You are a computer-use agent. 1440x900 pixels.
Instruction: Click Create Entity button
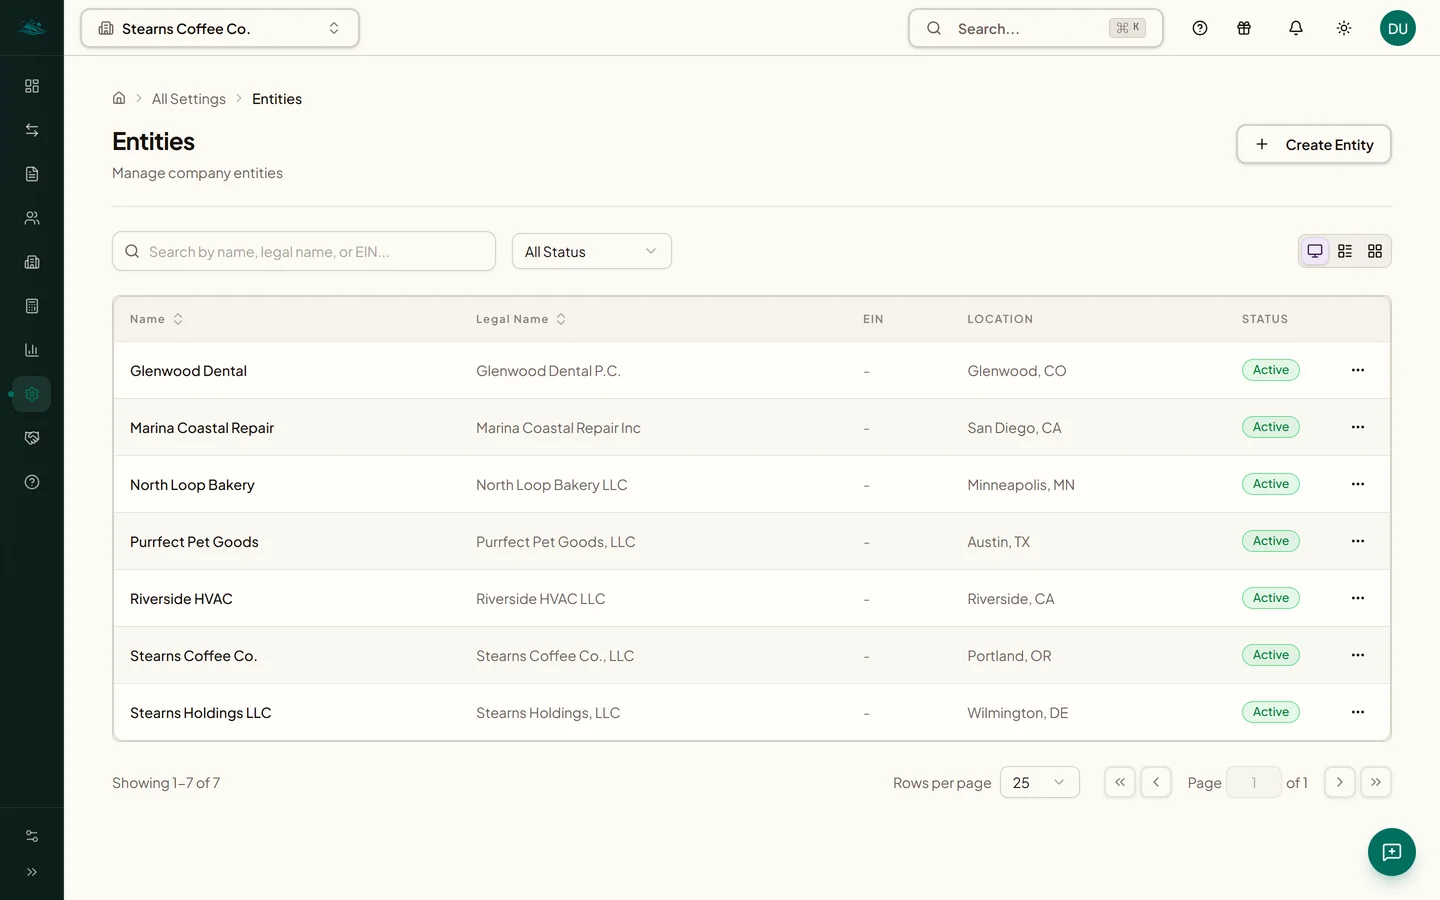click(1314, 144)
